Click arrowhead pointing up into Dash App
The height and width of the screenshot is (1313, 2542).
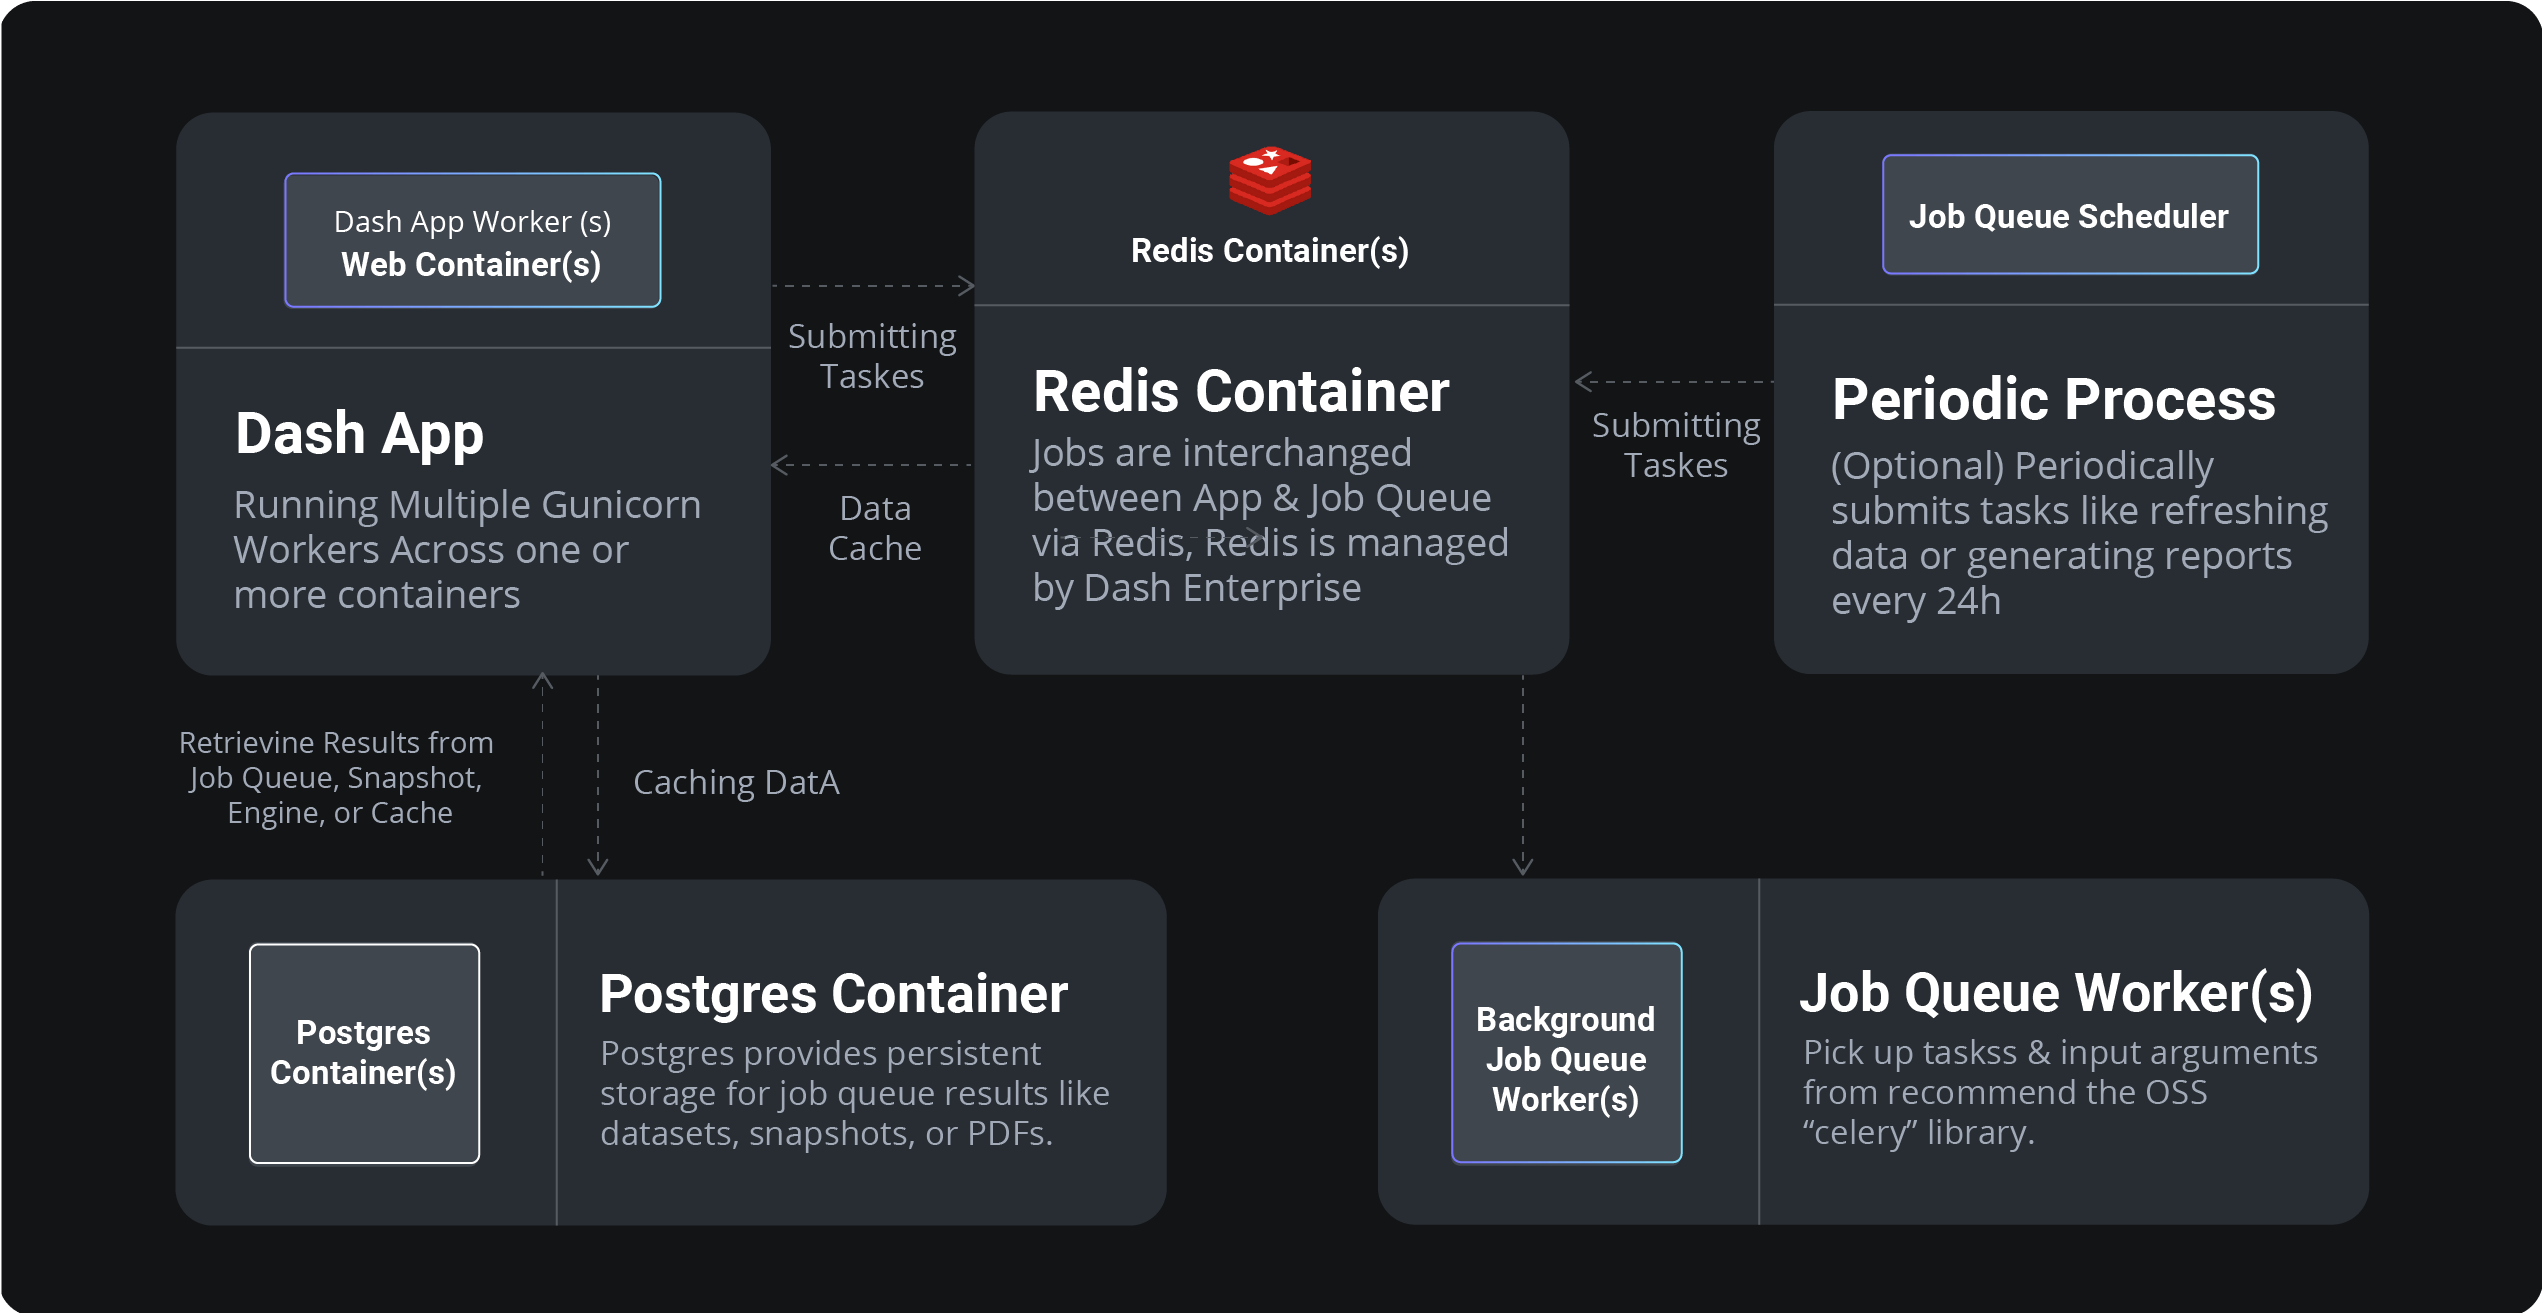click(542, 682)
